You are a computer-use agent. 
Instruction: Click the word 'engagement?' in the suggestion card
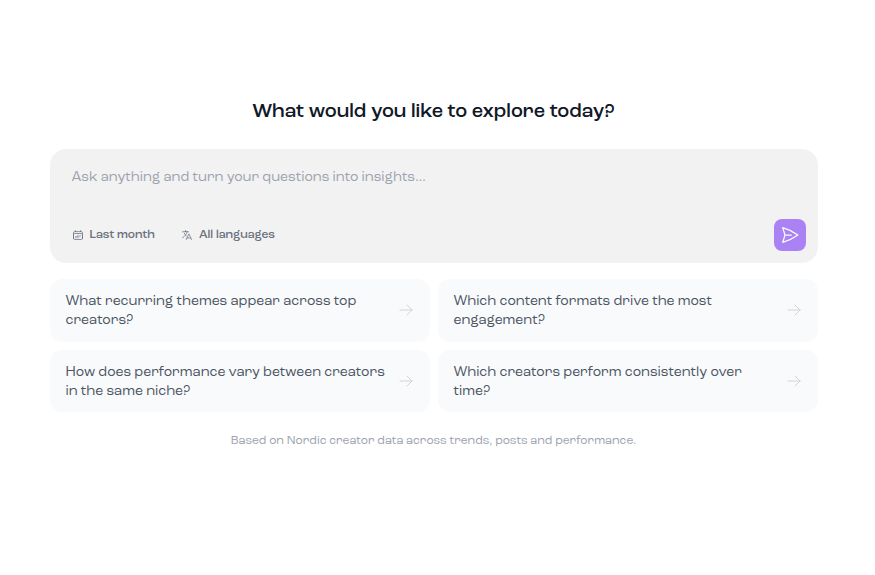tap(499, 320)
